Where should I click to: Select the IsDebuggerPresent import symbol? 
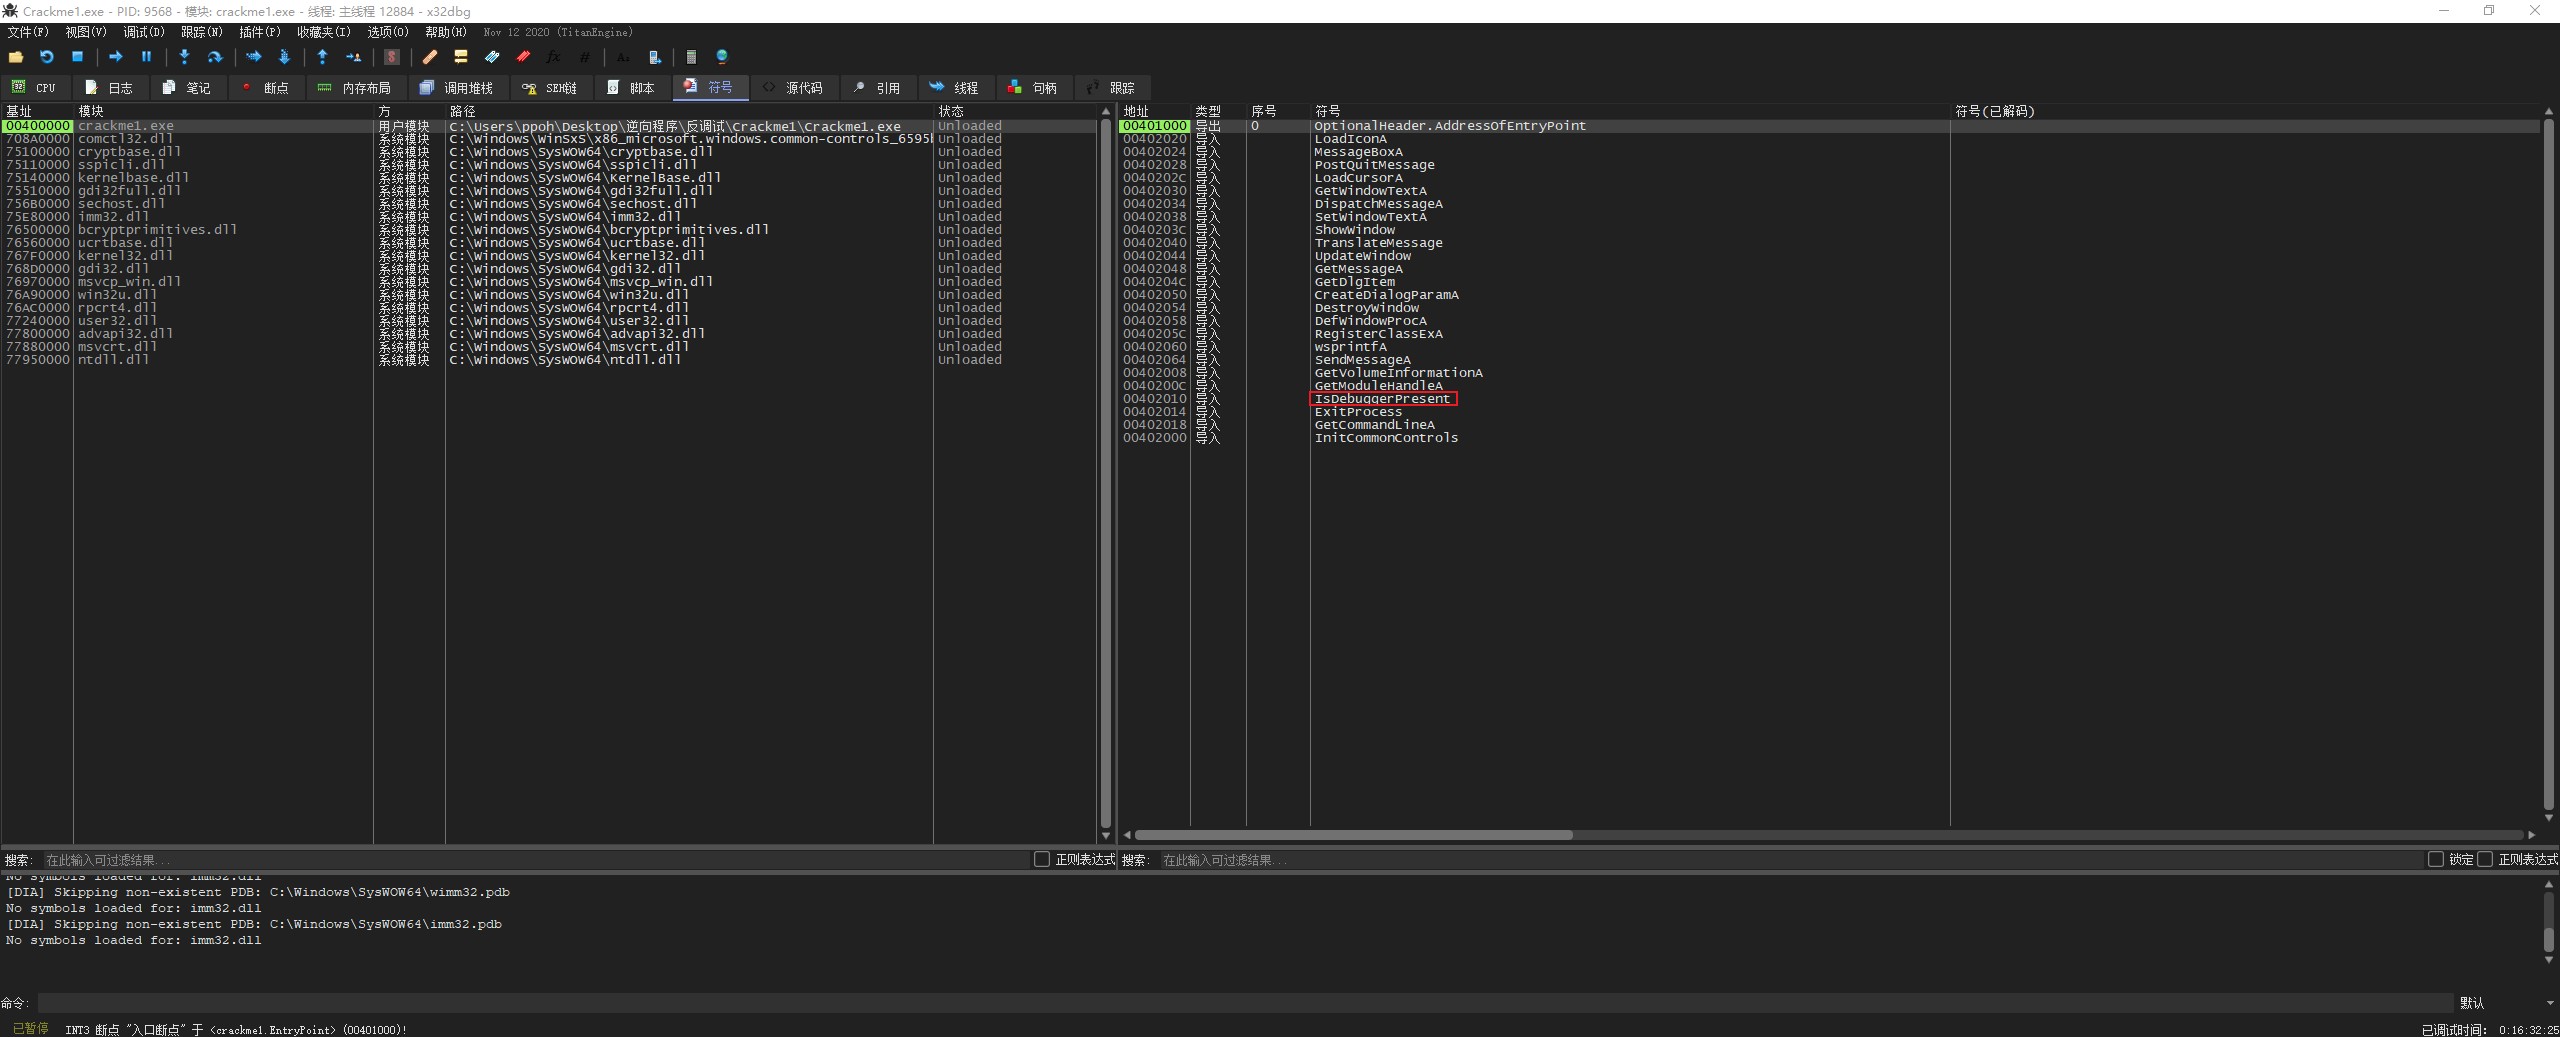1382,399
